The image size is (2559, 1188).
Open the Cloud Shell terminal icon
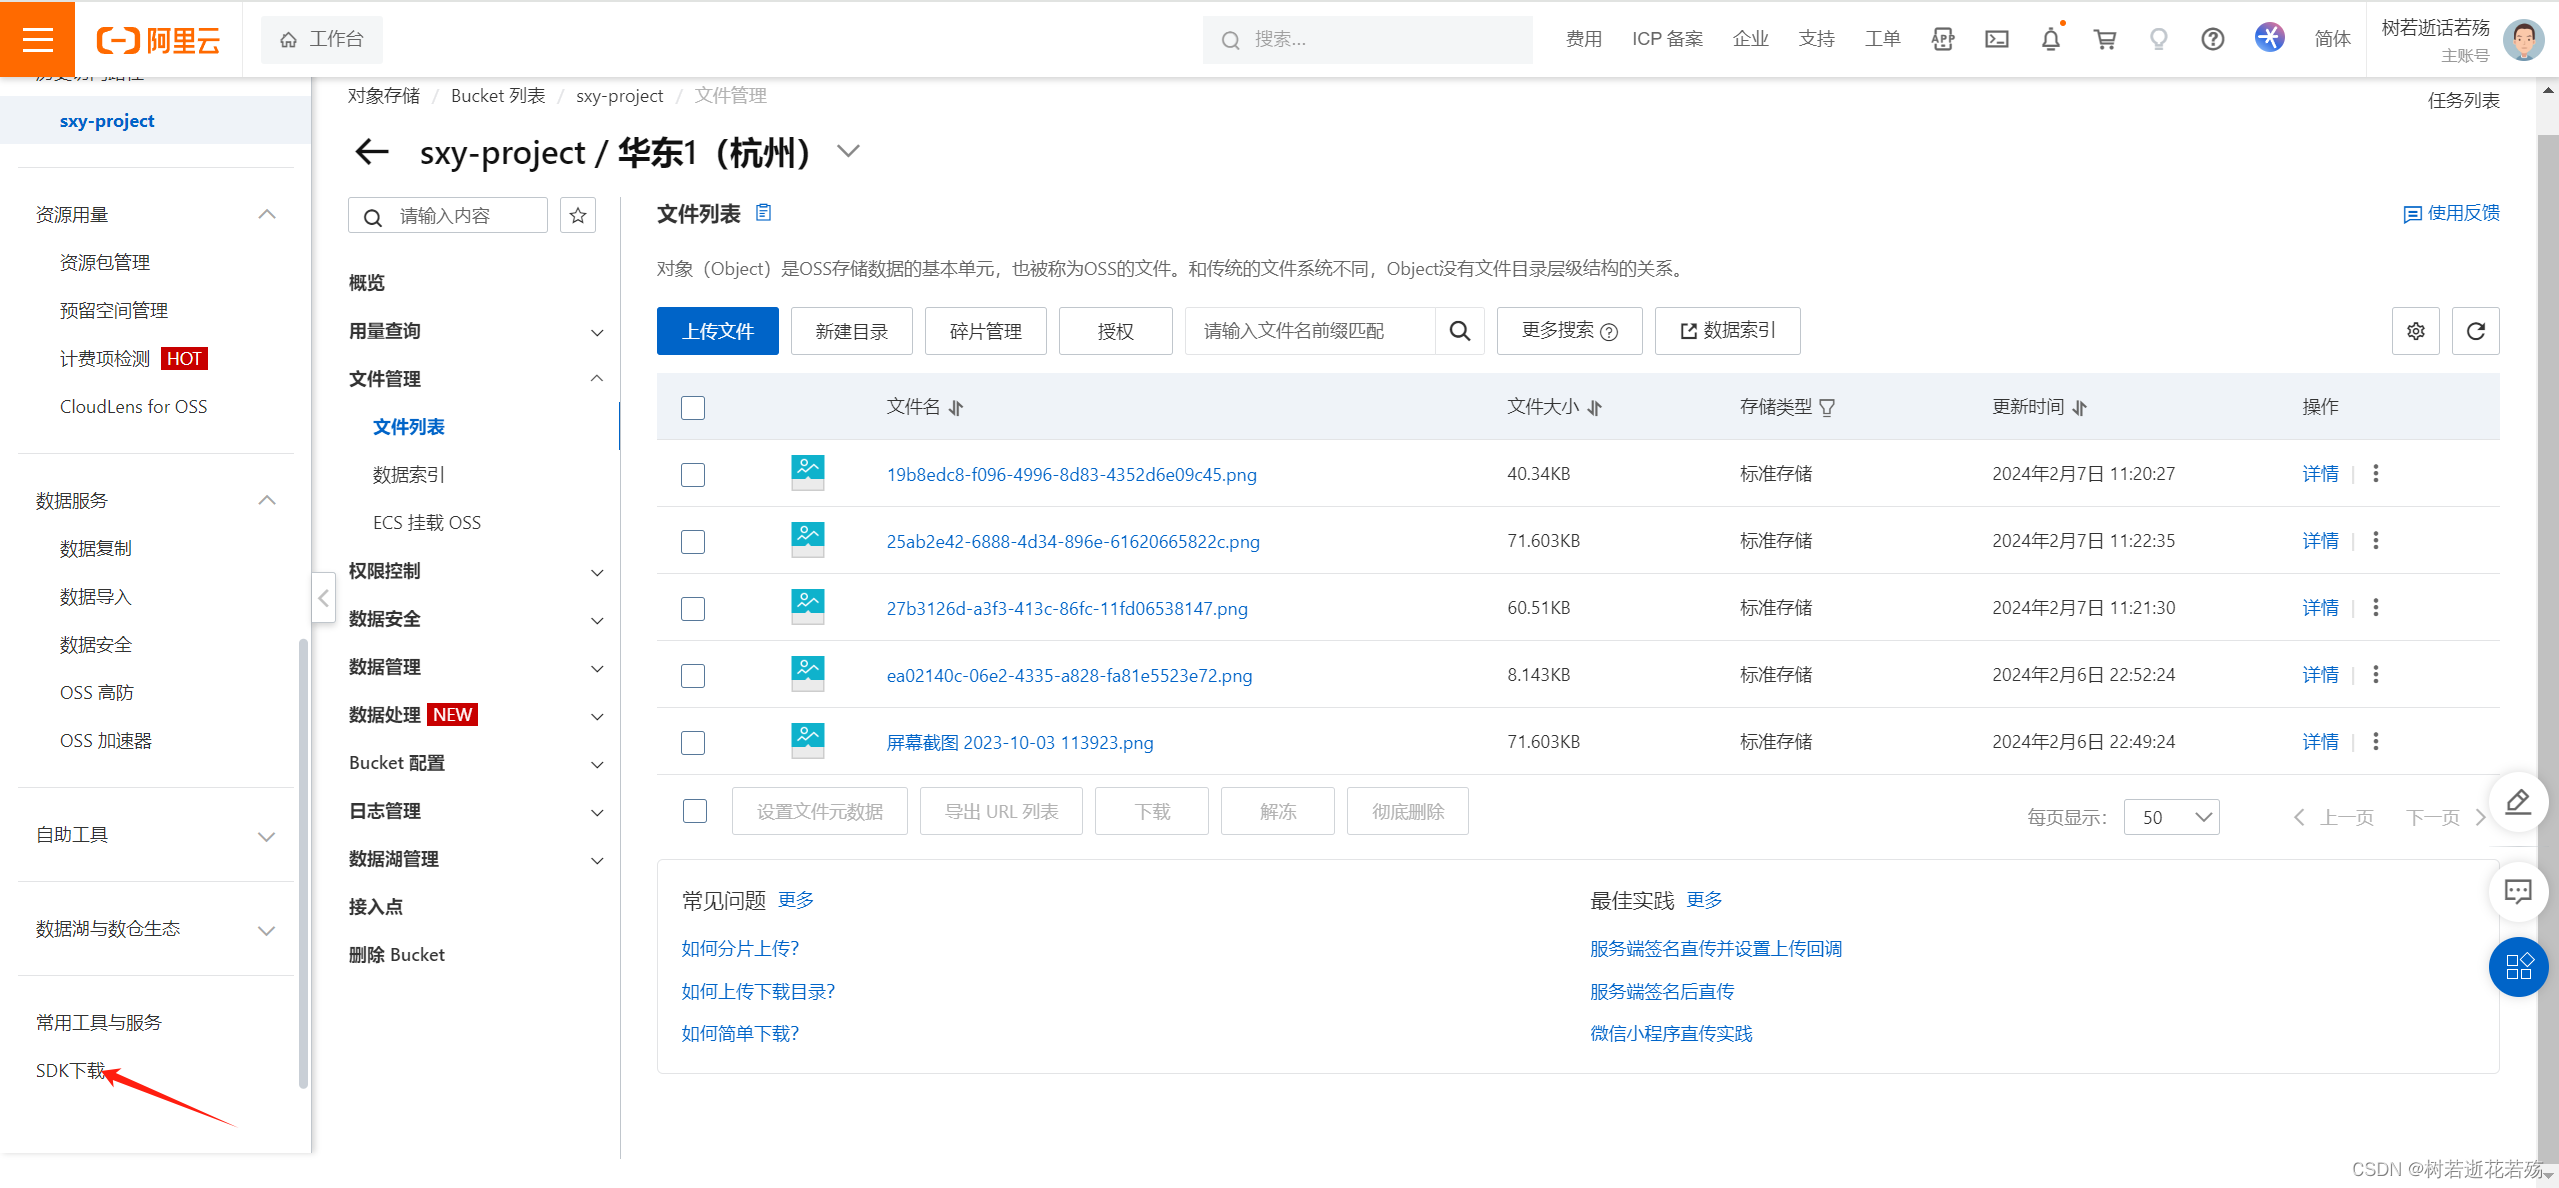1996,39
